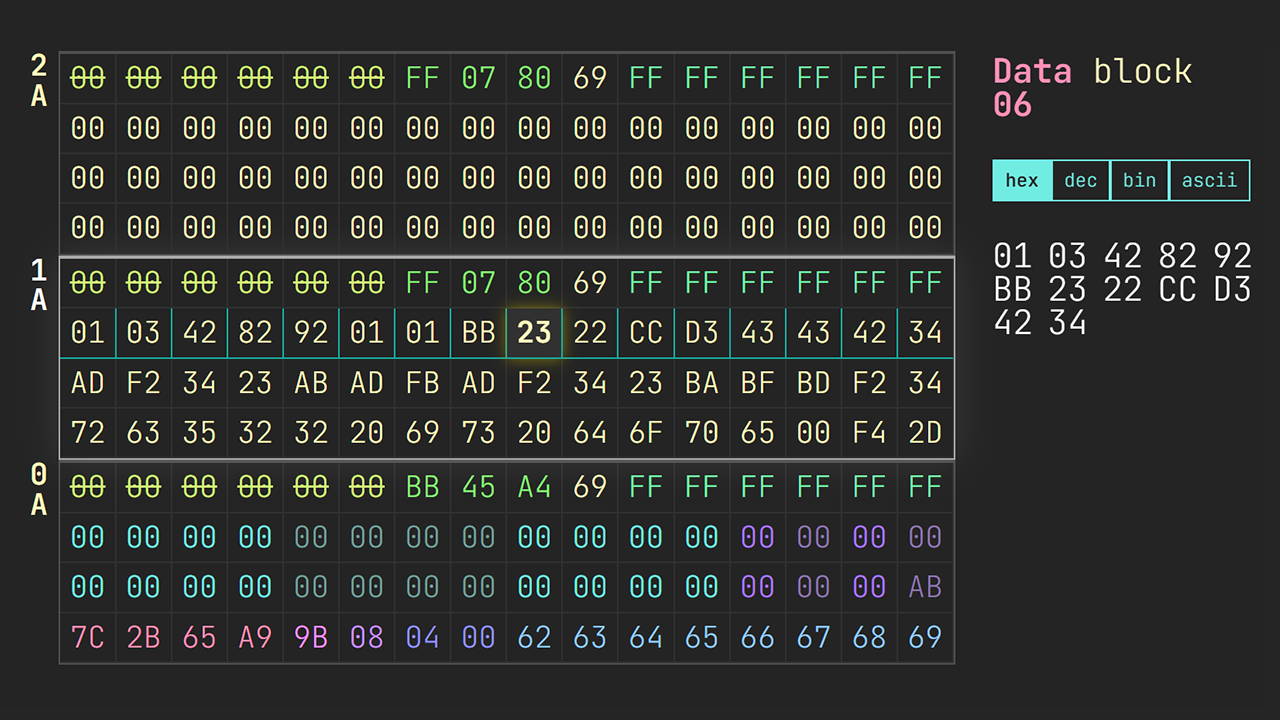The width and height of the screenshot is (1280, 720).
Task: Switch to the ascii view tab
Action: click(1209, 181)
